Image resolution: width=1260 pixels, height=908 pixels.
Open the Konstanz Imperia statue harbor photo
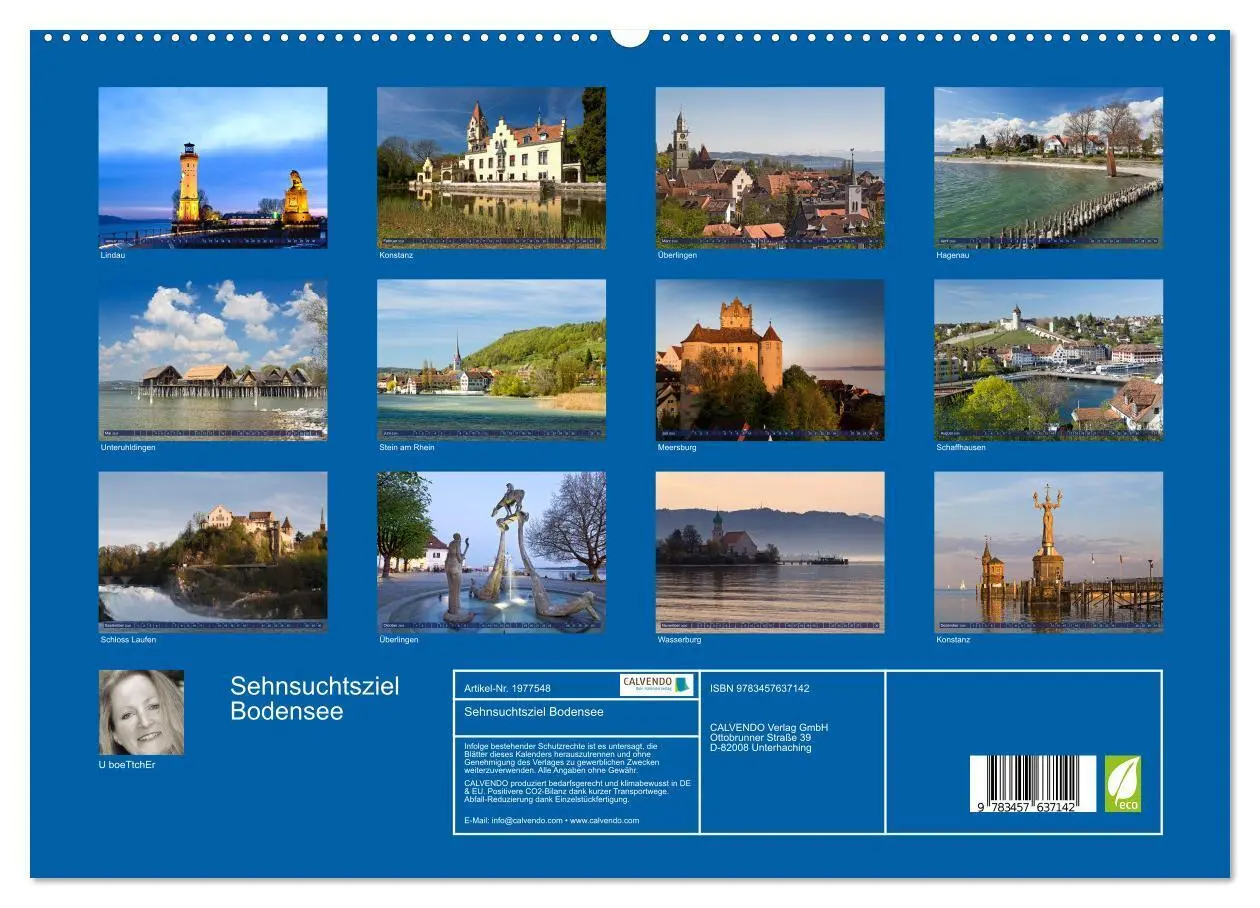[1049, 552]
